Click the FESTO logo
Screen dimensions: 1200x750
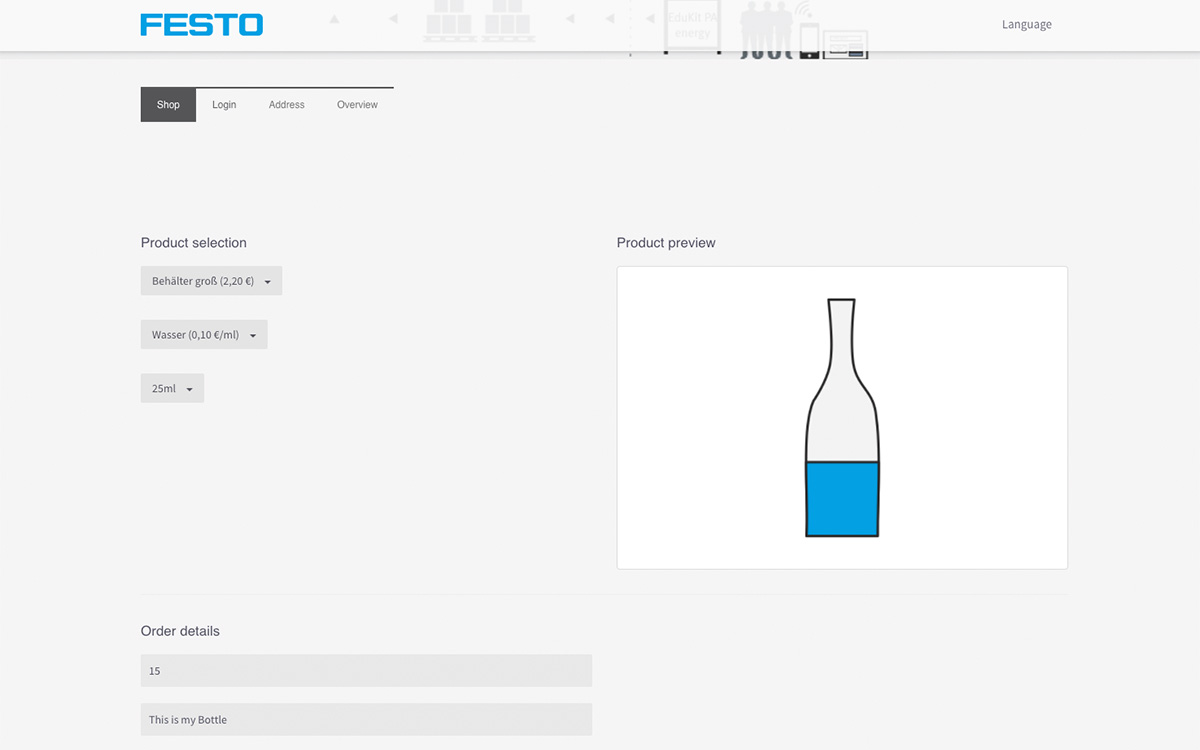pyautogui.click(x=201, y=25)
